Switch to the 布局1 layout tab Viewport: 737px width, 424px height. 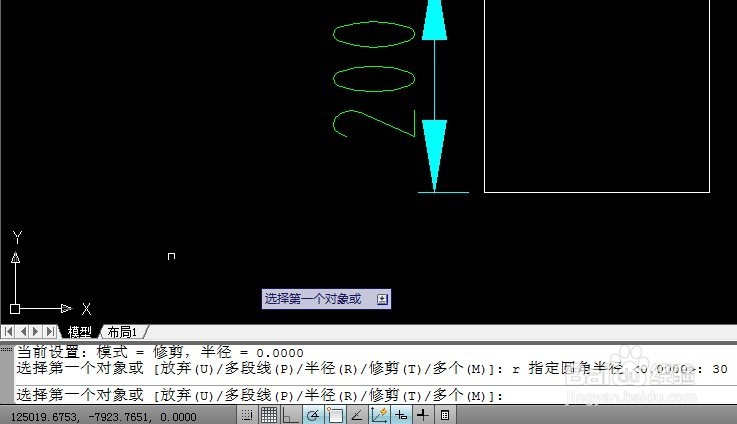click(x=122, y=332)
